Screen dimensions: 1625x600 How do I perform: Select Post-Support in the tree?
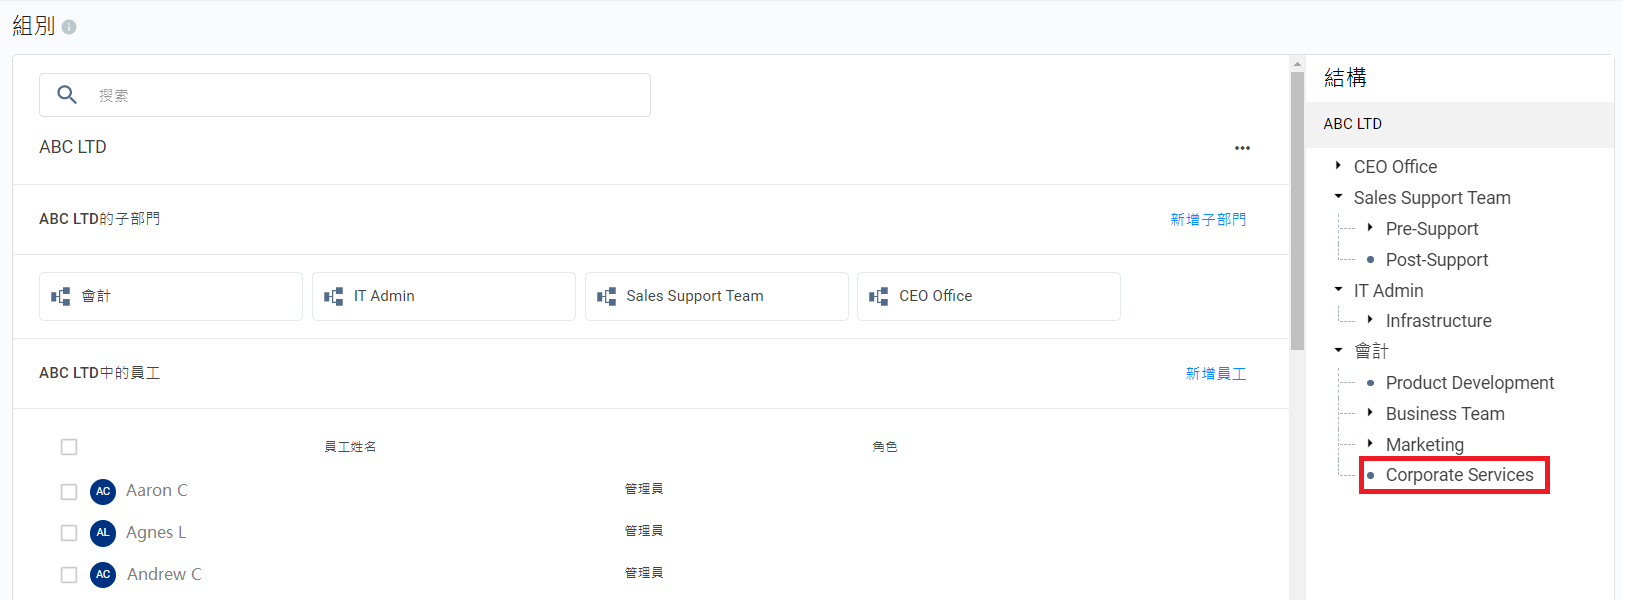(1437, 259)
